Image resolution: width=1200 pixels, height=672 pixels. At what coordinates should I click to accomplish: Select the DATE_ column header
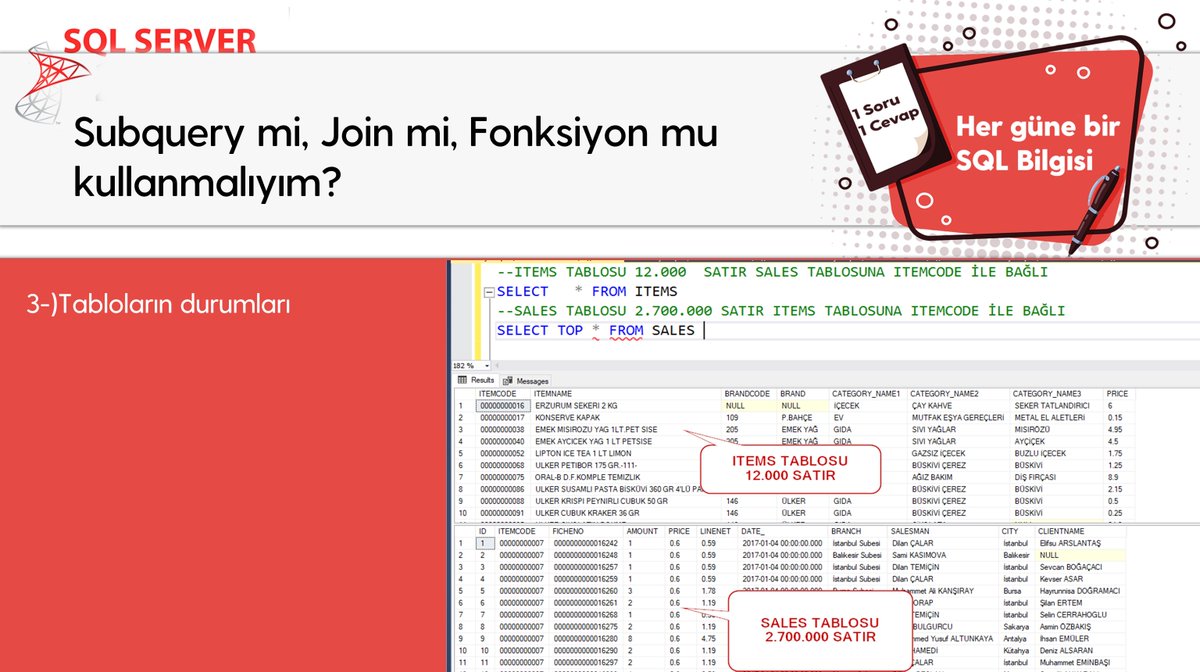click(x=754, y=532)
